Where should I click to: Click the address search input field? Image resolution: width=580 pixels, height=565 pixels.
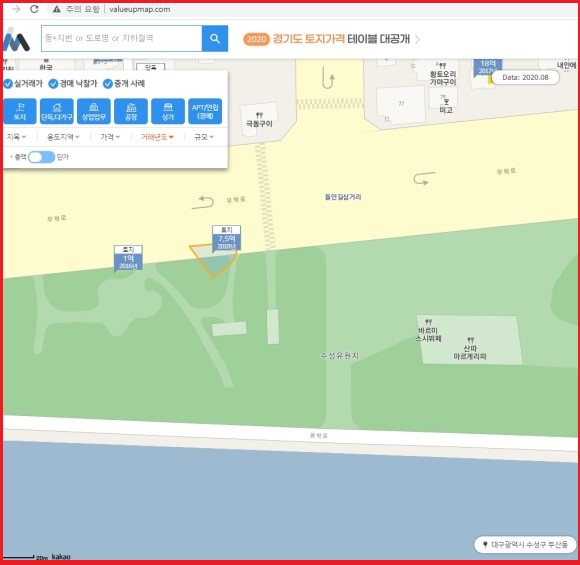(x=122, y=38)
